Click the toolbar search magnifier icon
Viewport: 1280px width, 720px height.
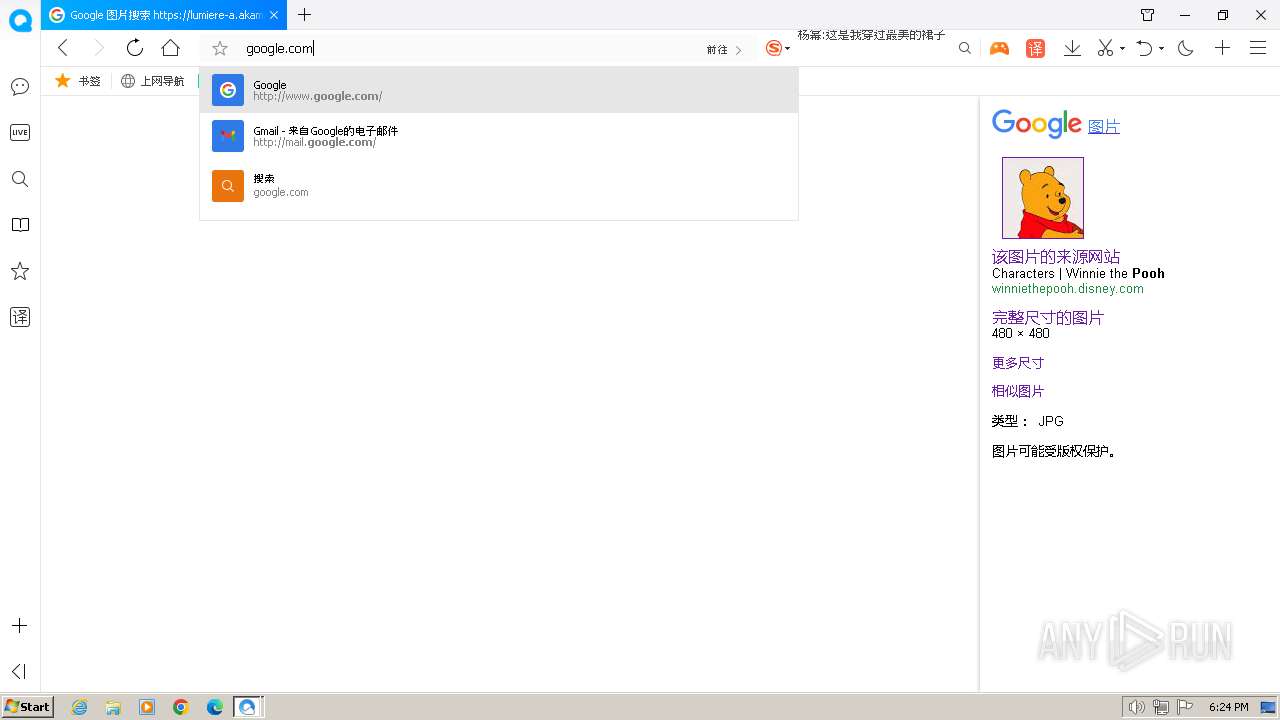[964, 48]
